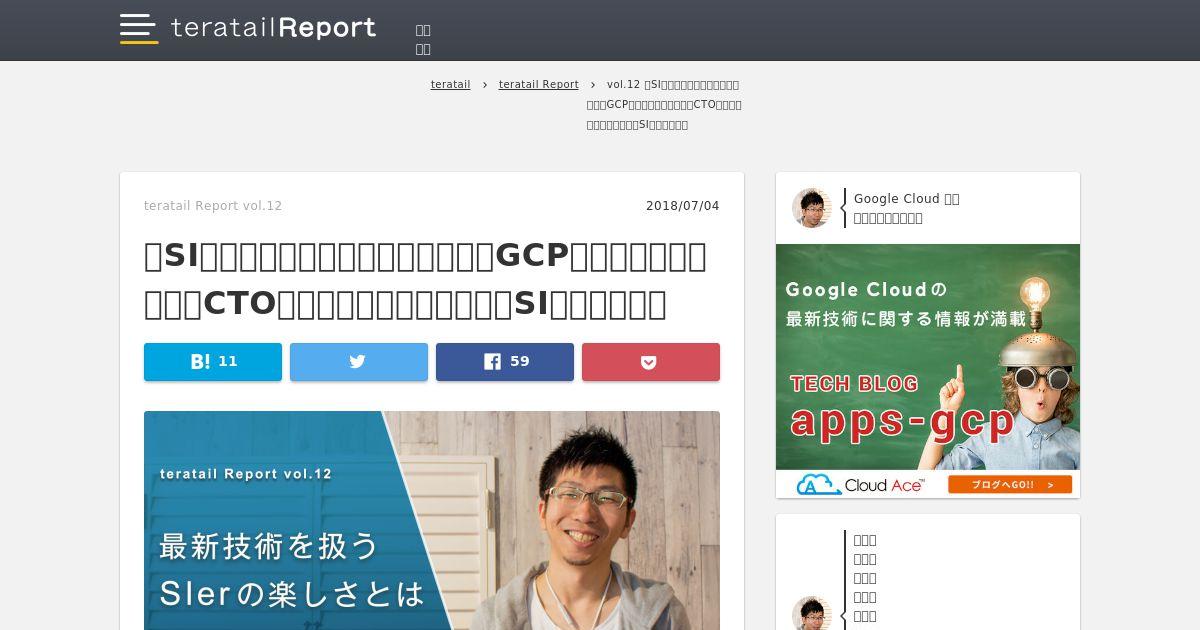This screenshot has width=1200, height=630.
Task: Click the Facebook f icon
Action: coord(492,362)
